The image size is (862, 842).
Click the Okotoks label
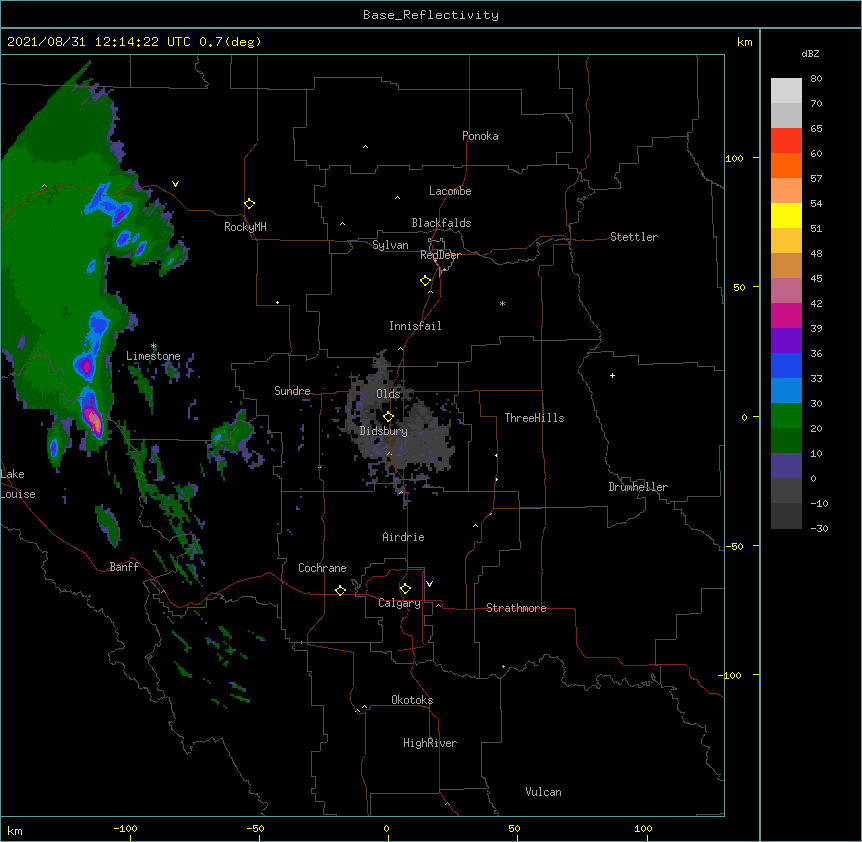[412, 700]
